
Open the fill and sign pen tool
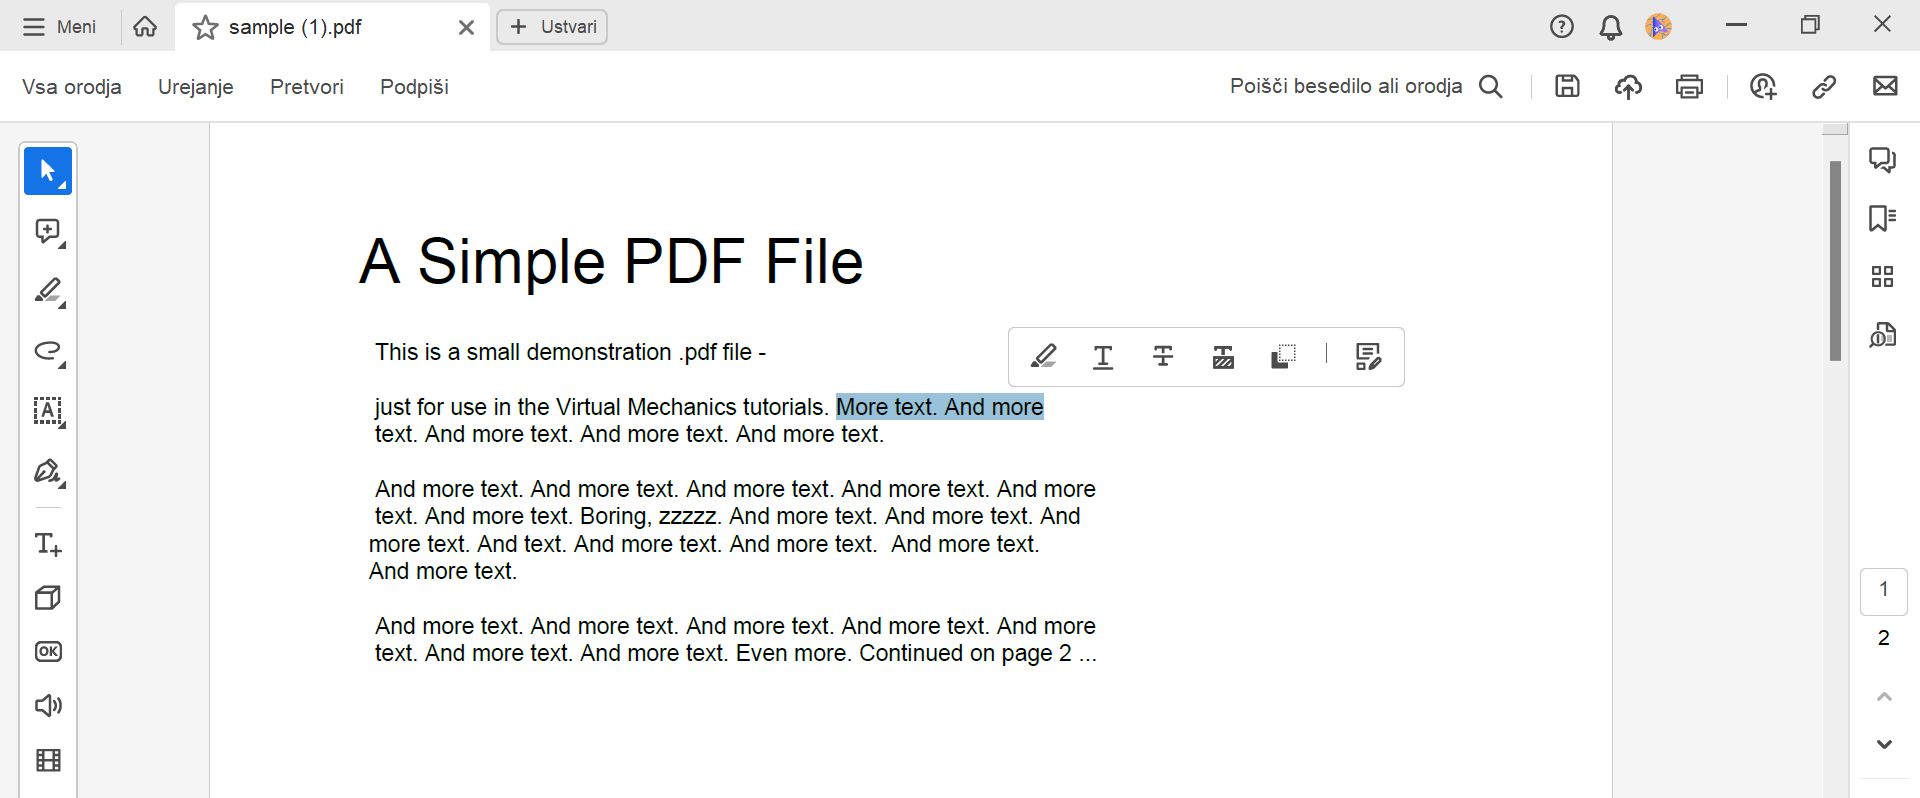[47, 471]
